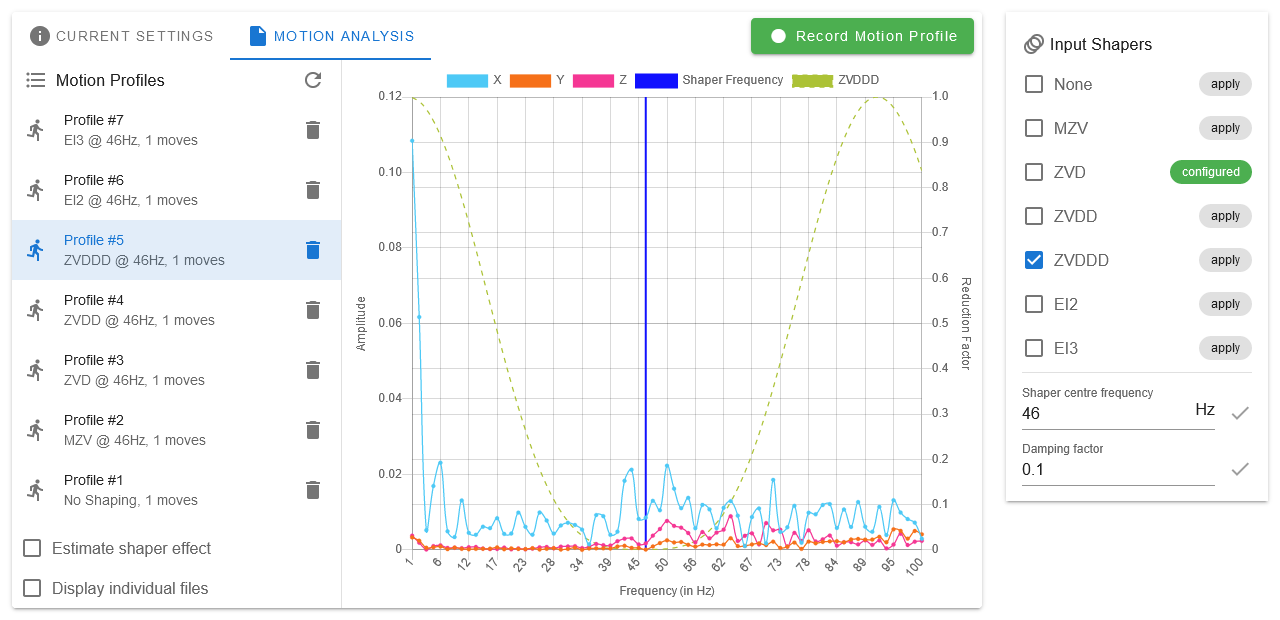Confirm damping factor with checkmark
Image resolution: width=1280 pixels, height=620 pixels.
tap(1240, 468)
